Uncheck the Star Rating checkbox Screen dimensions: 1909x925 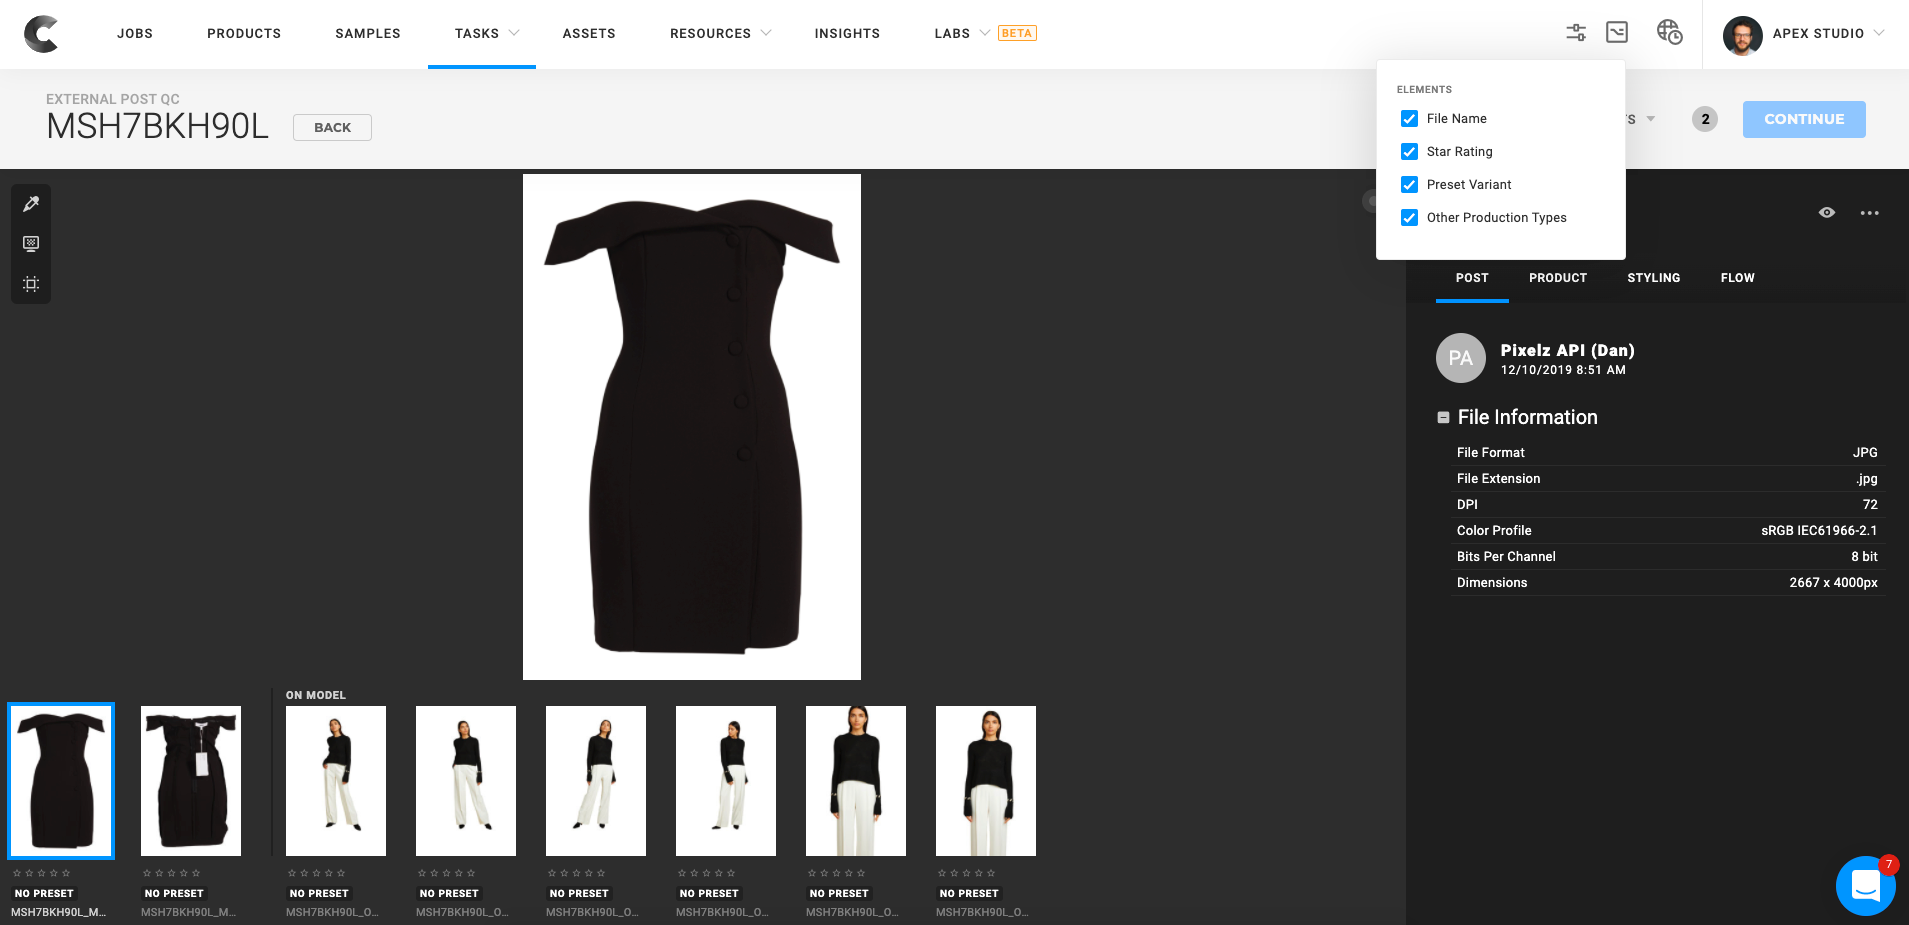[1409, 152]
